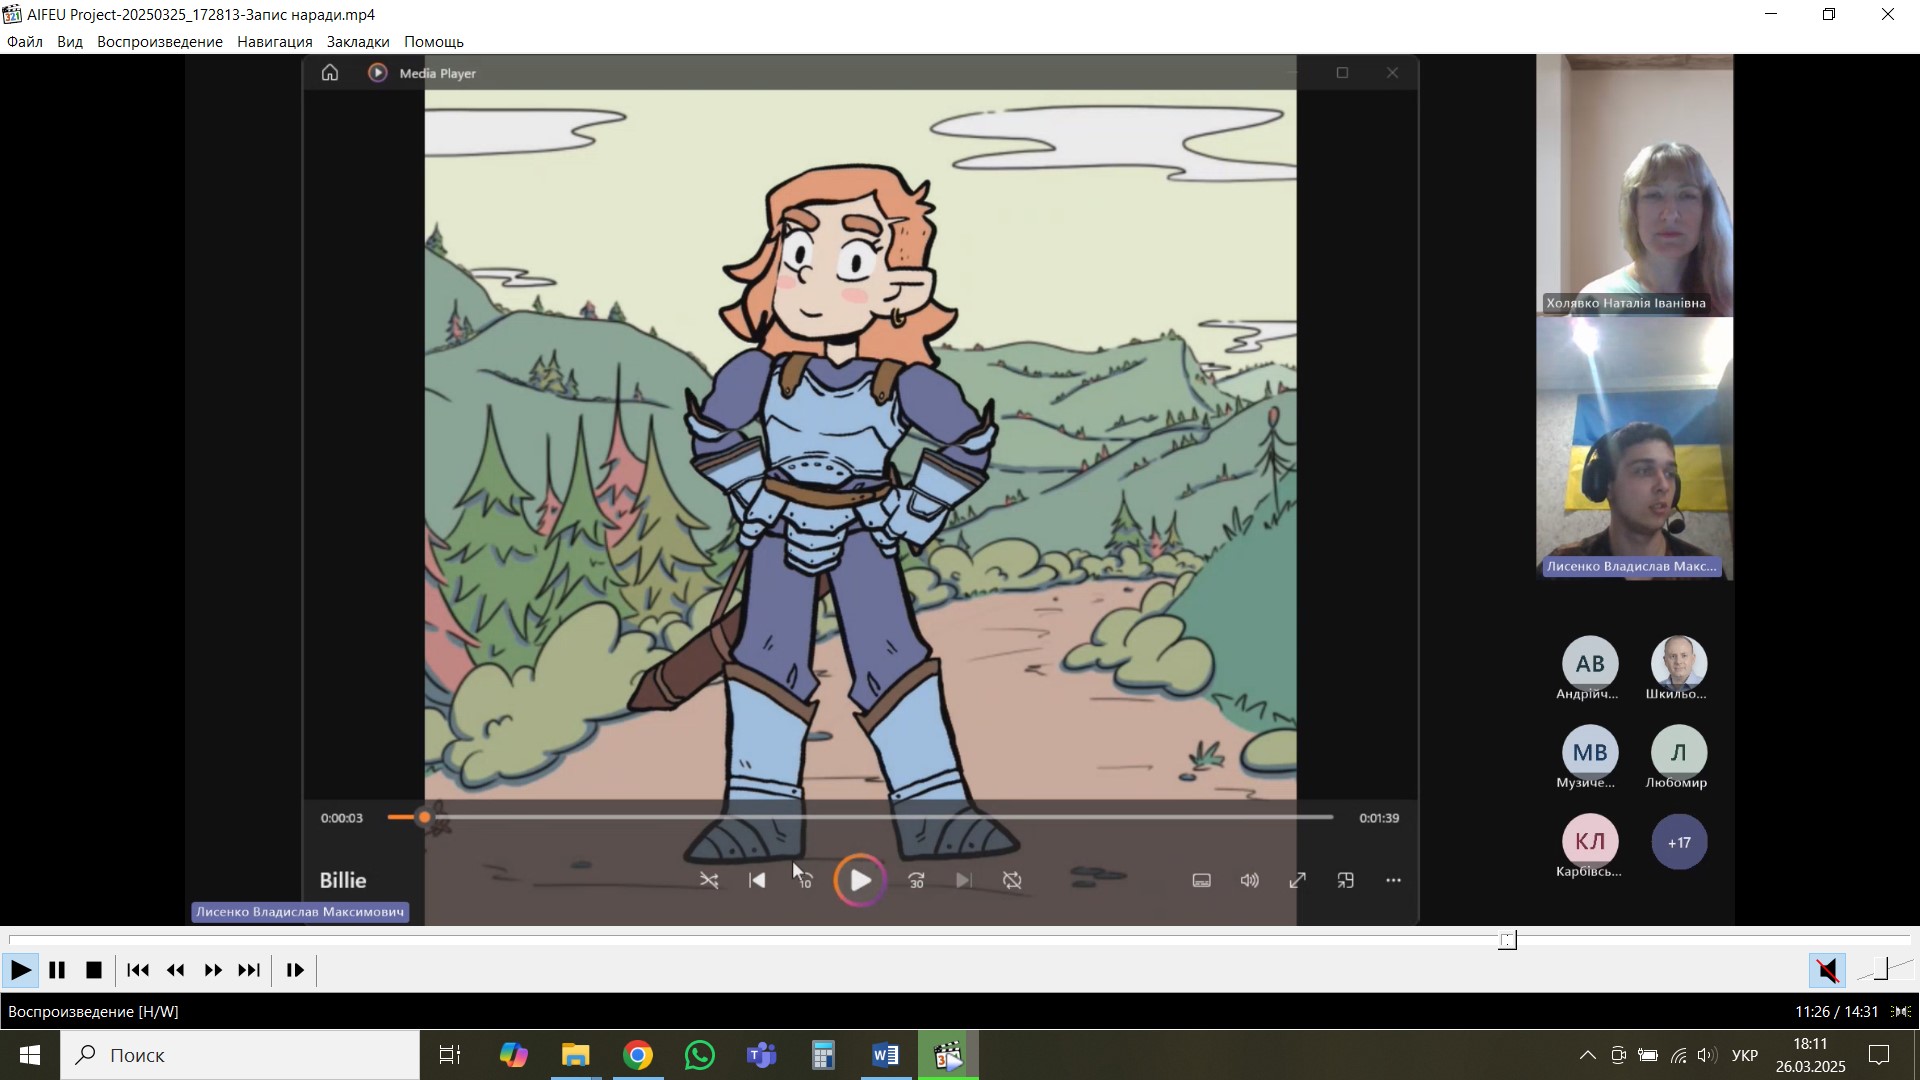Open Microsoft Teams from the taskbar
The width and height of the screenshot is (1920, 1080).
[x=761, y=1055]
